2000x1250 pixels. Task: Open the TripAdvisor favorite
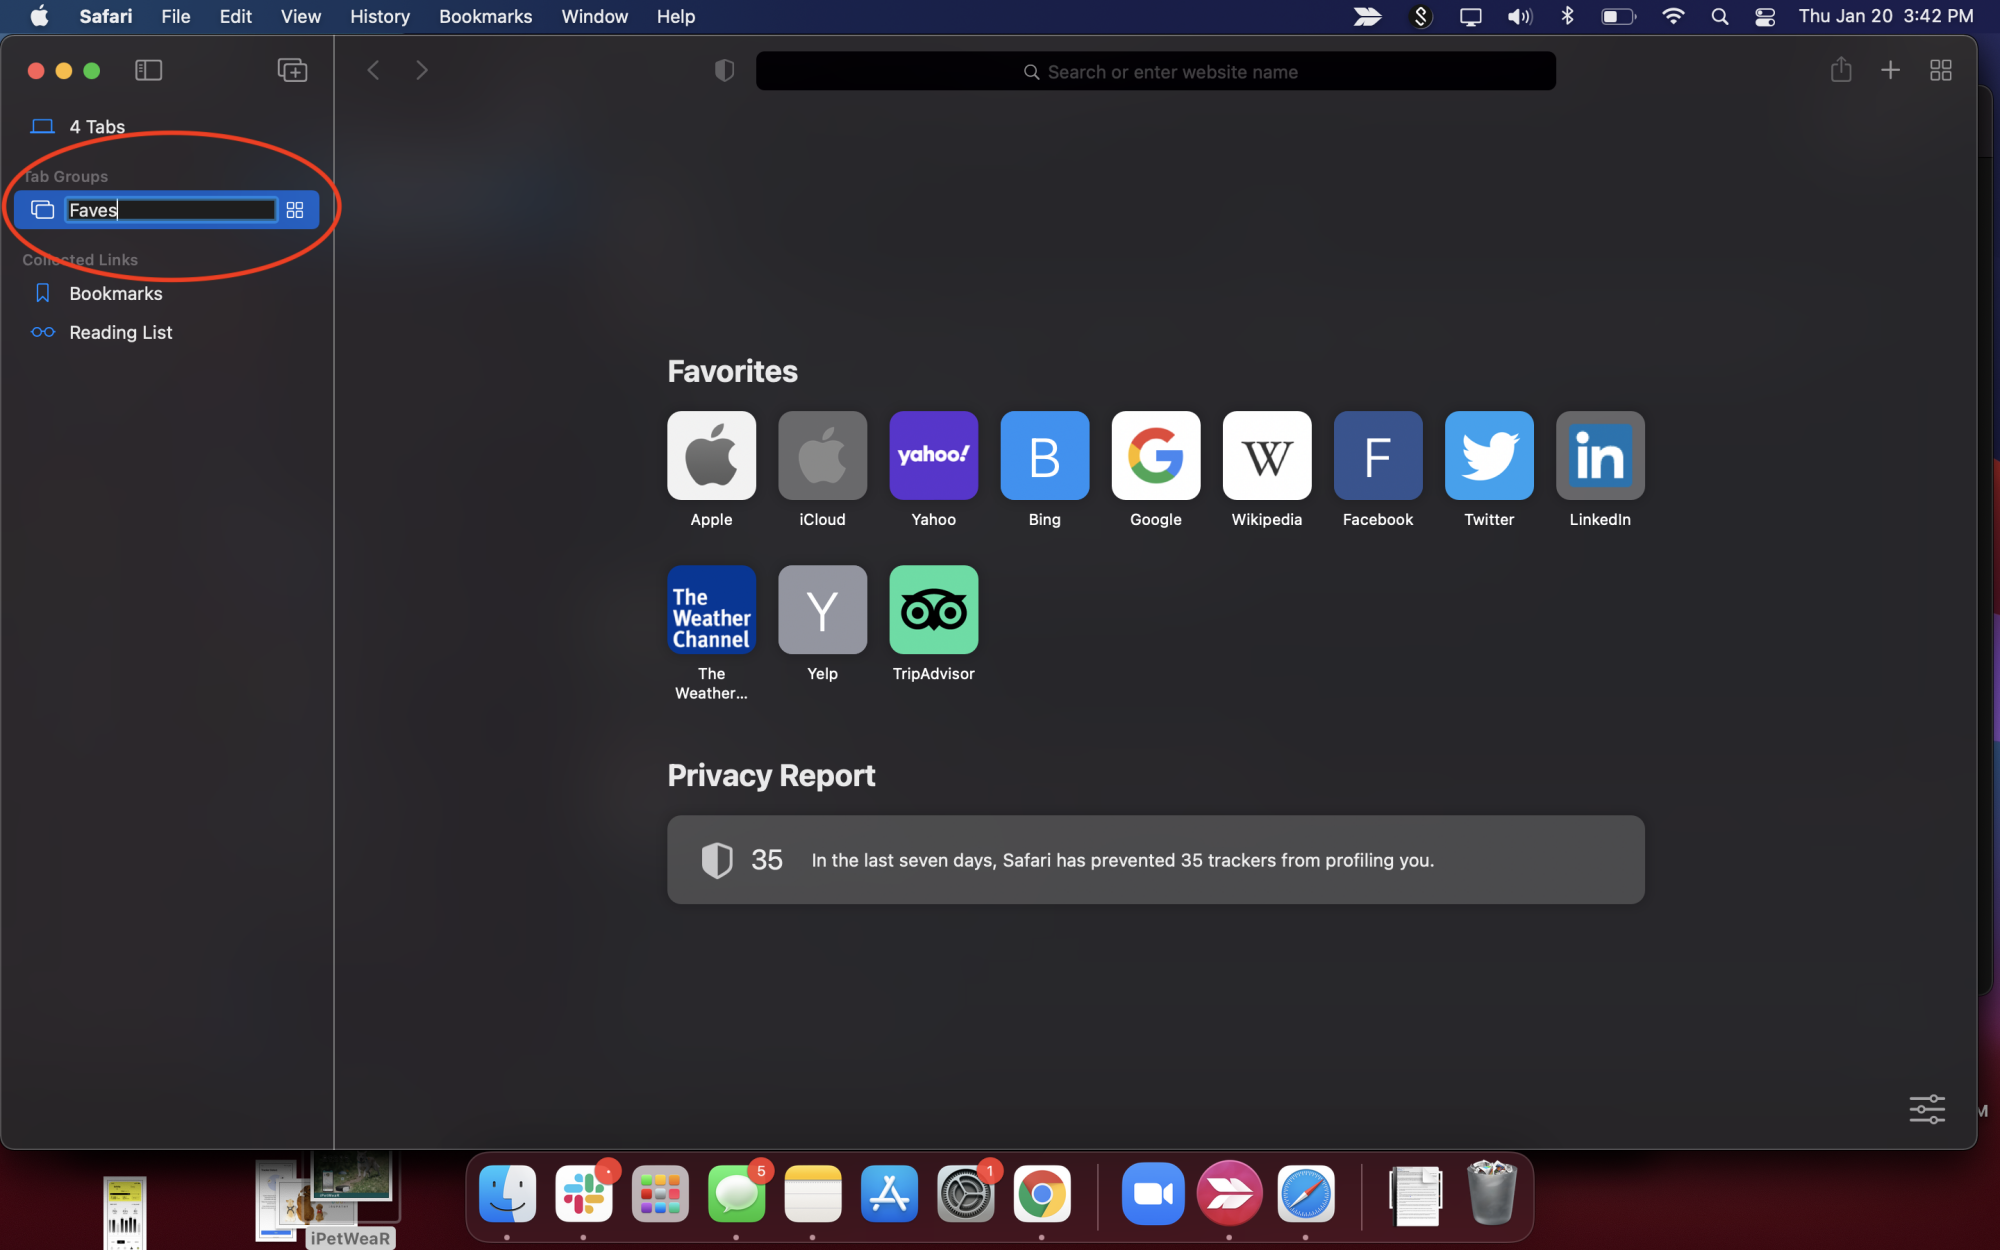[x=933, y=609]
